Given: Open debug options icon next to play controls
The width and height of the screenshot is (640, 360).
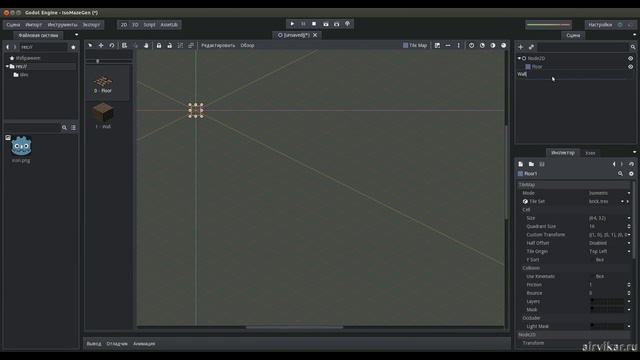Looking at the screenshot, I should pos(348,24).
